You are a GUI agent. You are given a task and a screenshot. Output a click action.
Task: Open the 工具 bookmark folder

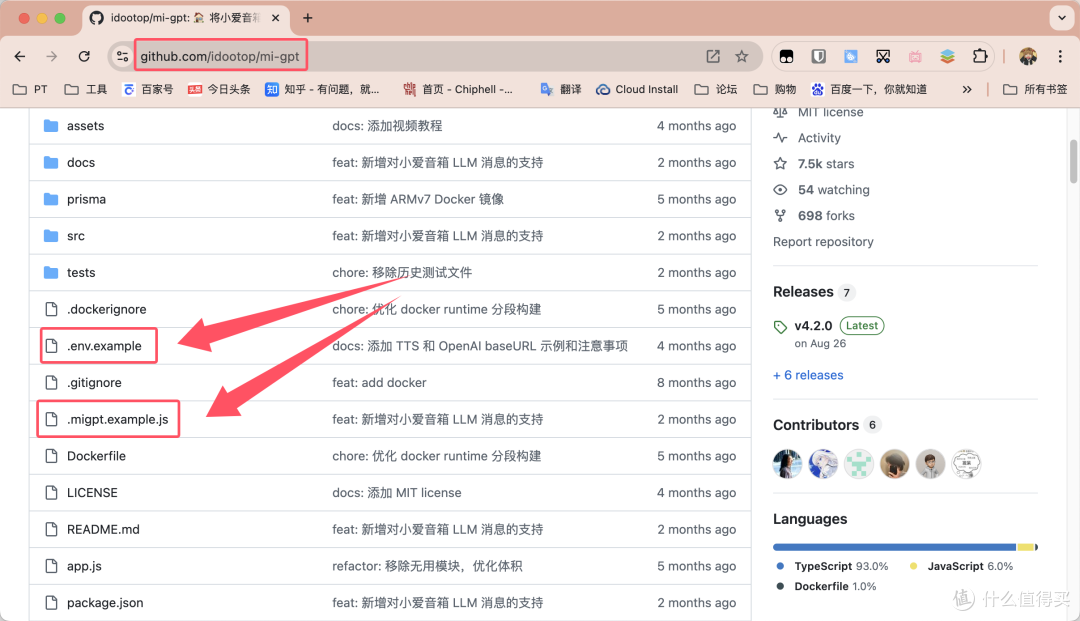[86, 90]
